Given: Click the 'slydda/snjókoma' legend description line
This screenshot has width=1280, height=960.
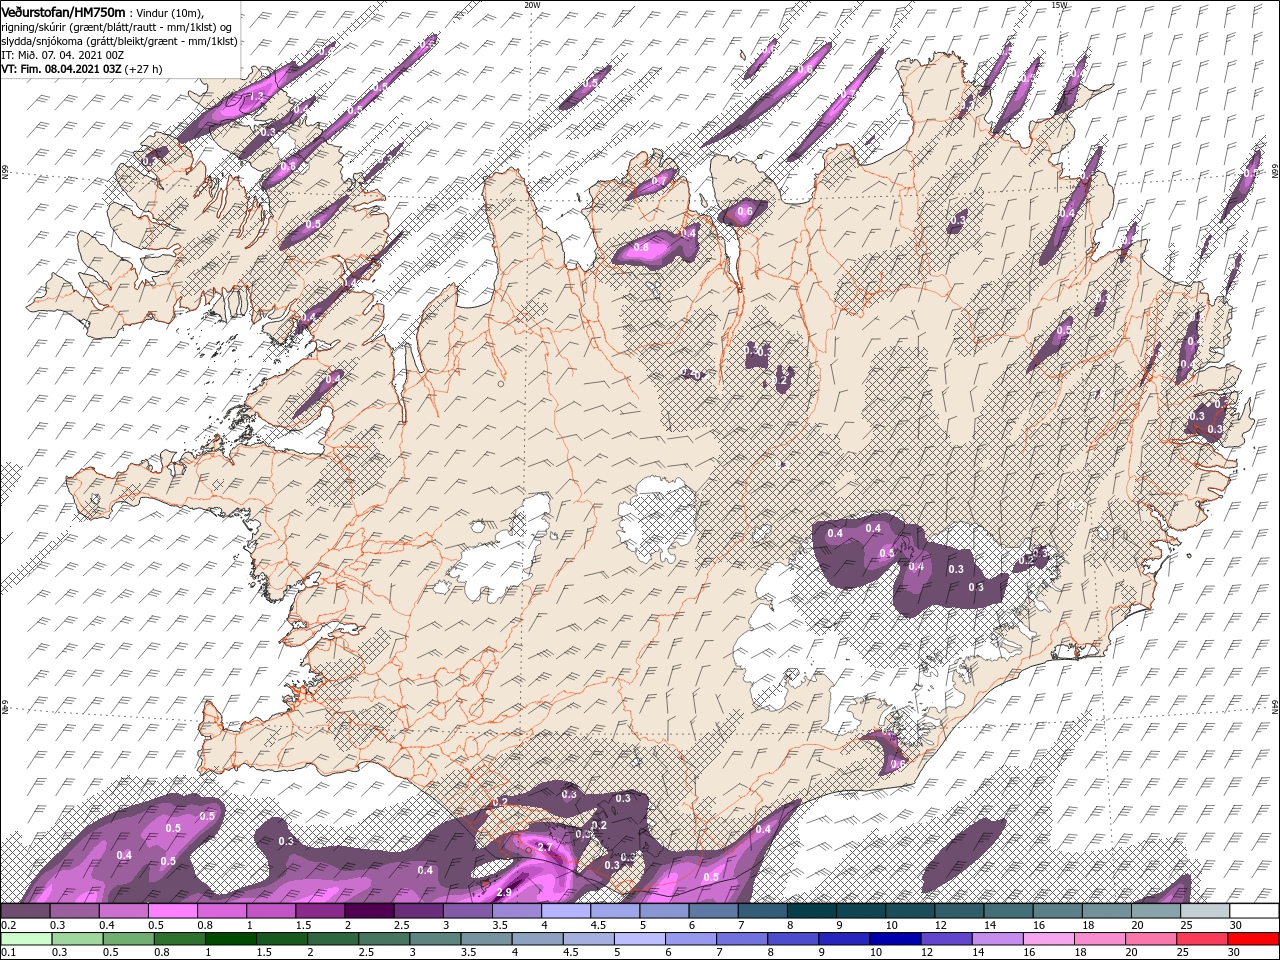Looking at the screenshot, I should coord(118,41).
